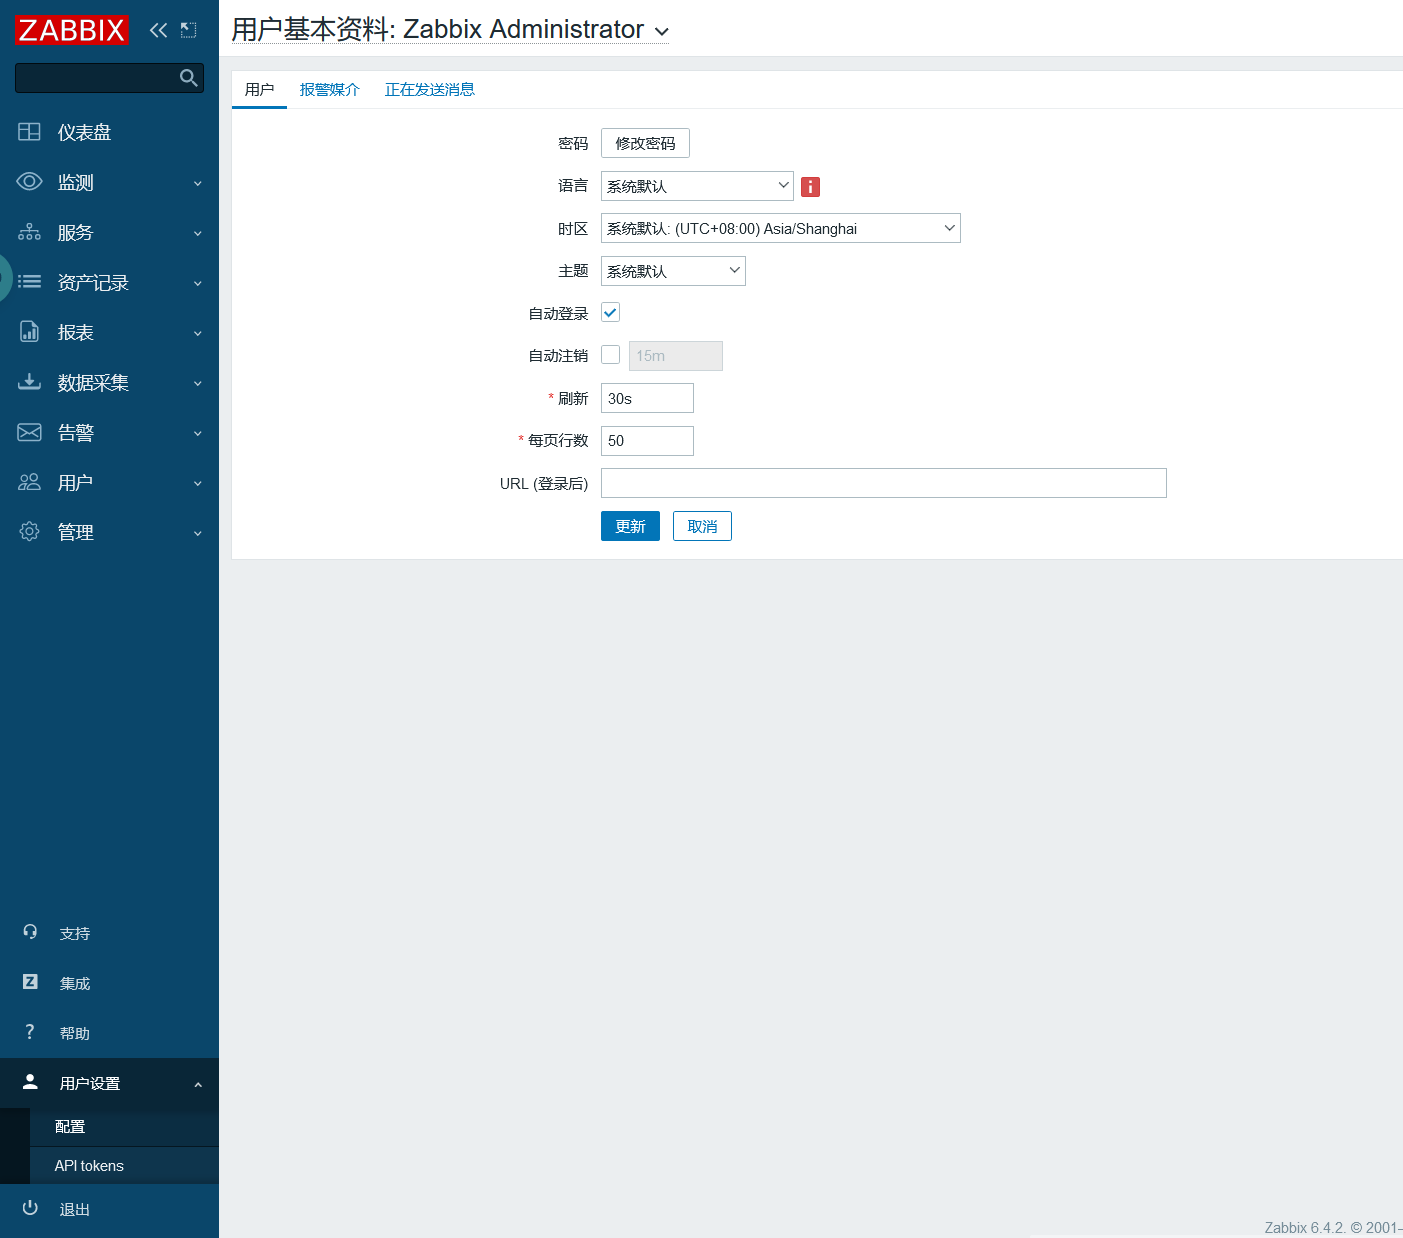Viewport: 1403px width, 1238px height.
Task: Switch to the 报警媒介 tab
Action: [329, 90]
